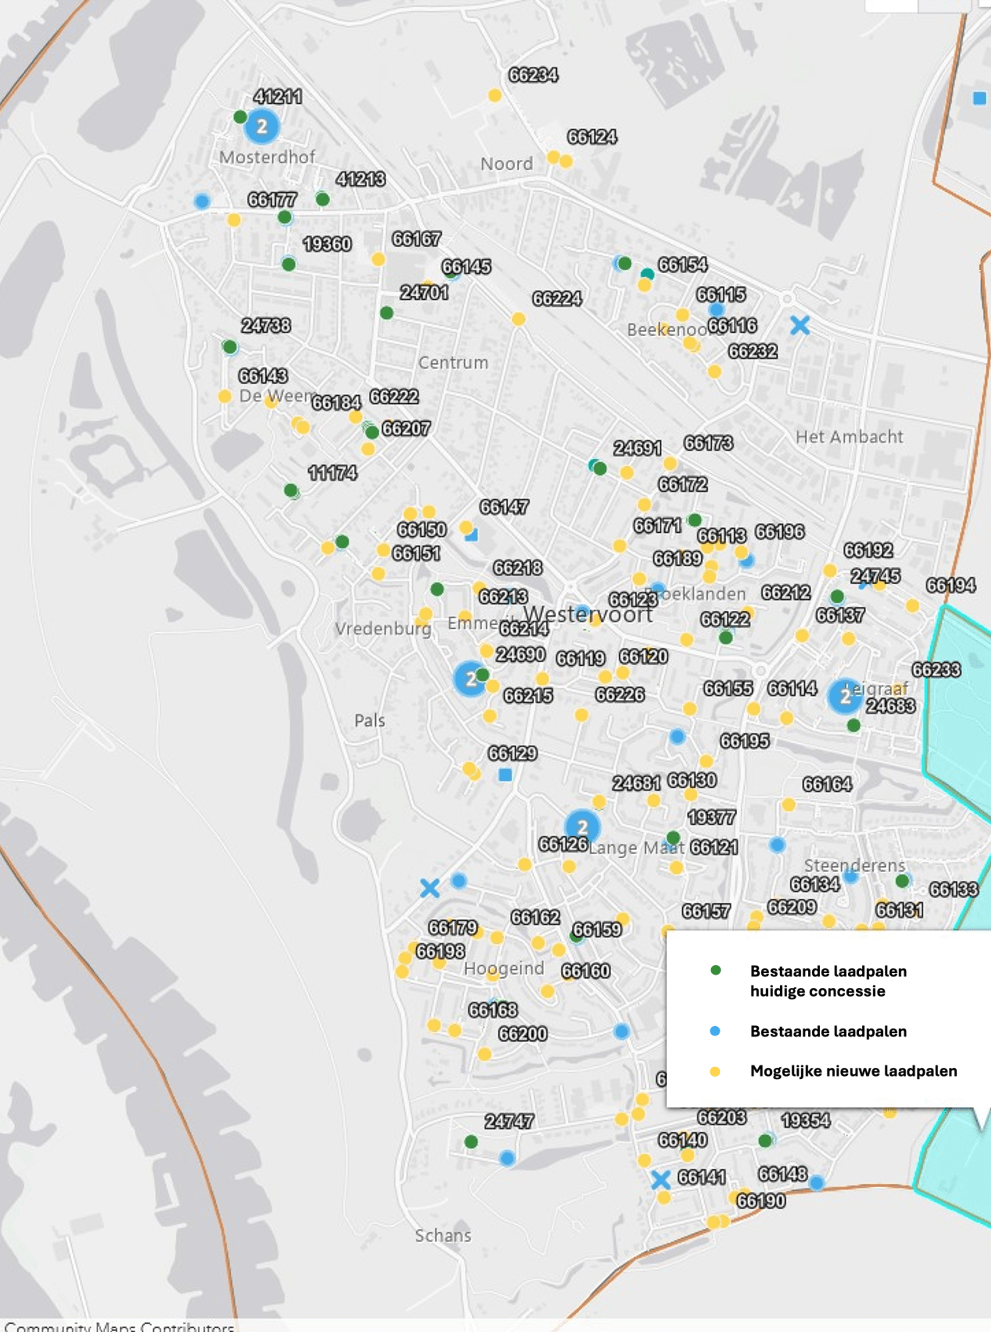Image resolution: width=991 pixels, height=1332 pixels.
Task: Open the Community Maps Contributors attribution
Action: [x=119, y=1326]
